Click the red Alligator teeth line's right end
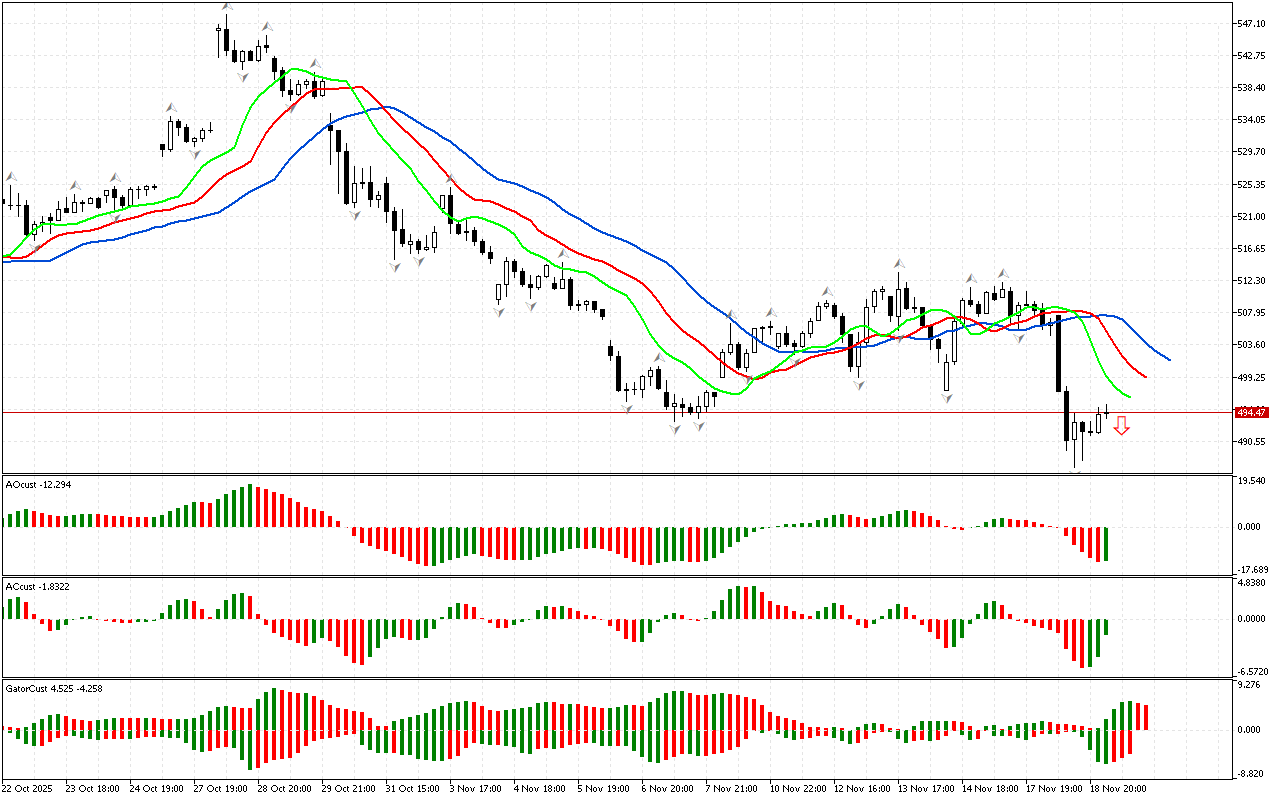Image resolution: width=1280 pixels, height=800 pixels. coord(1145,377)
